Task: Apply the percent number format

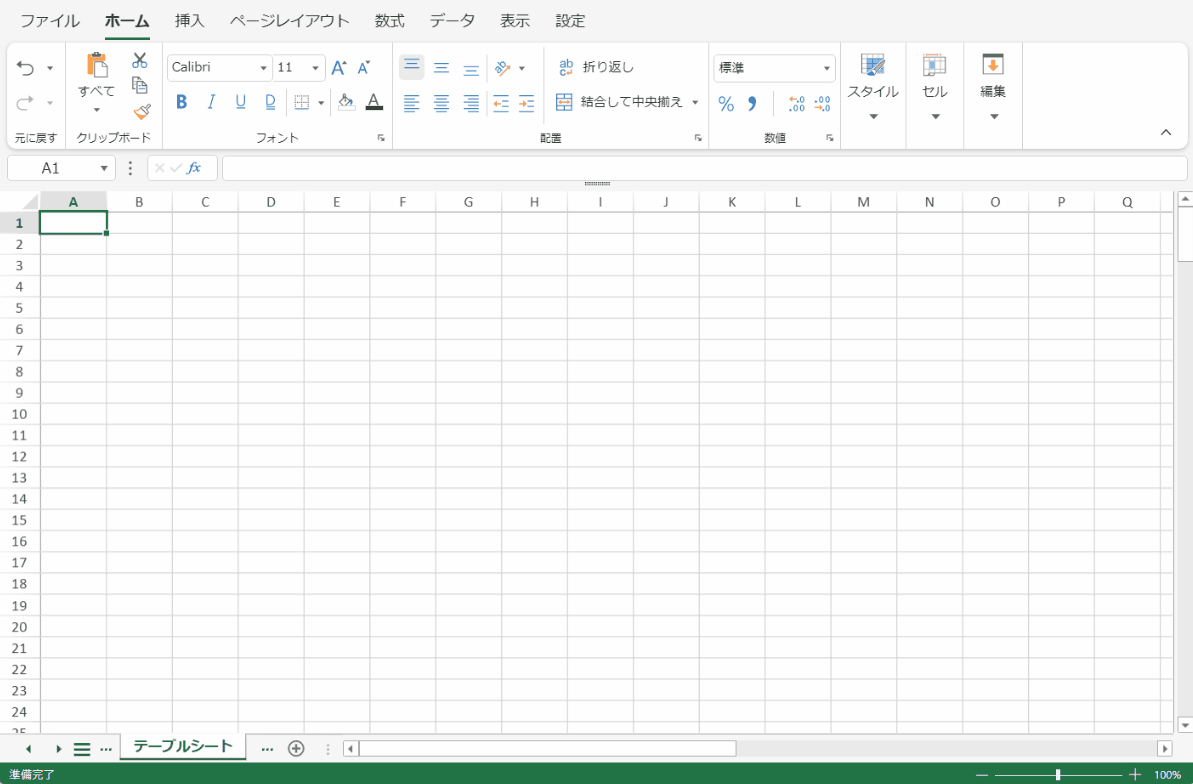Action: coord(725,102)
